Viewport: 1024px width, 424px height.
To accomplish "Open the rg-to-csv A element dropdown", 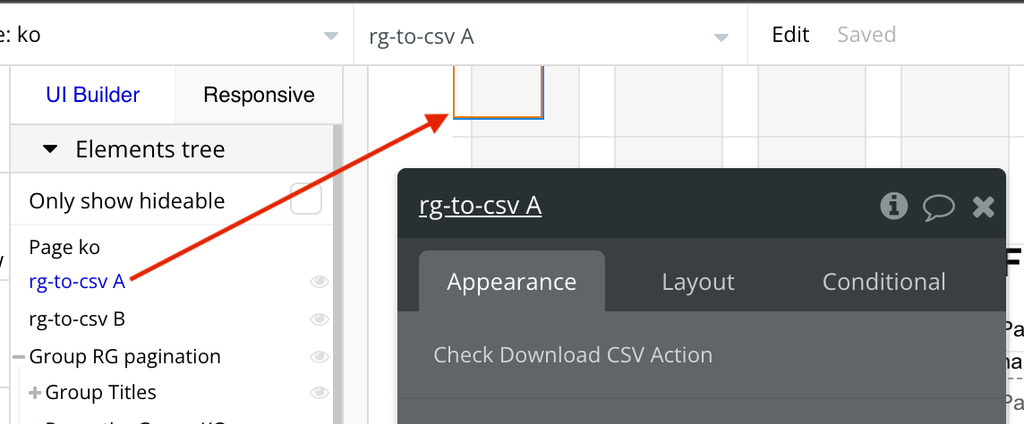I will point(720,37).
